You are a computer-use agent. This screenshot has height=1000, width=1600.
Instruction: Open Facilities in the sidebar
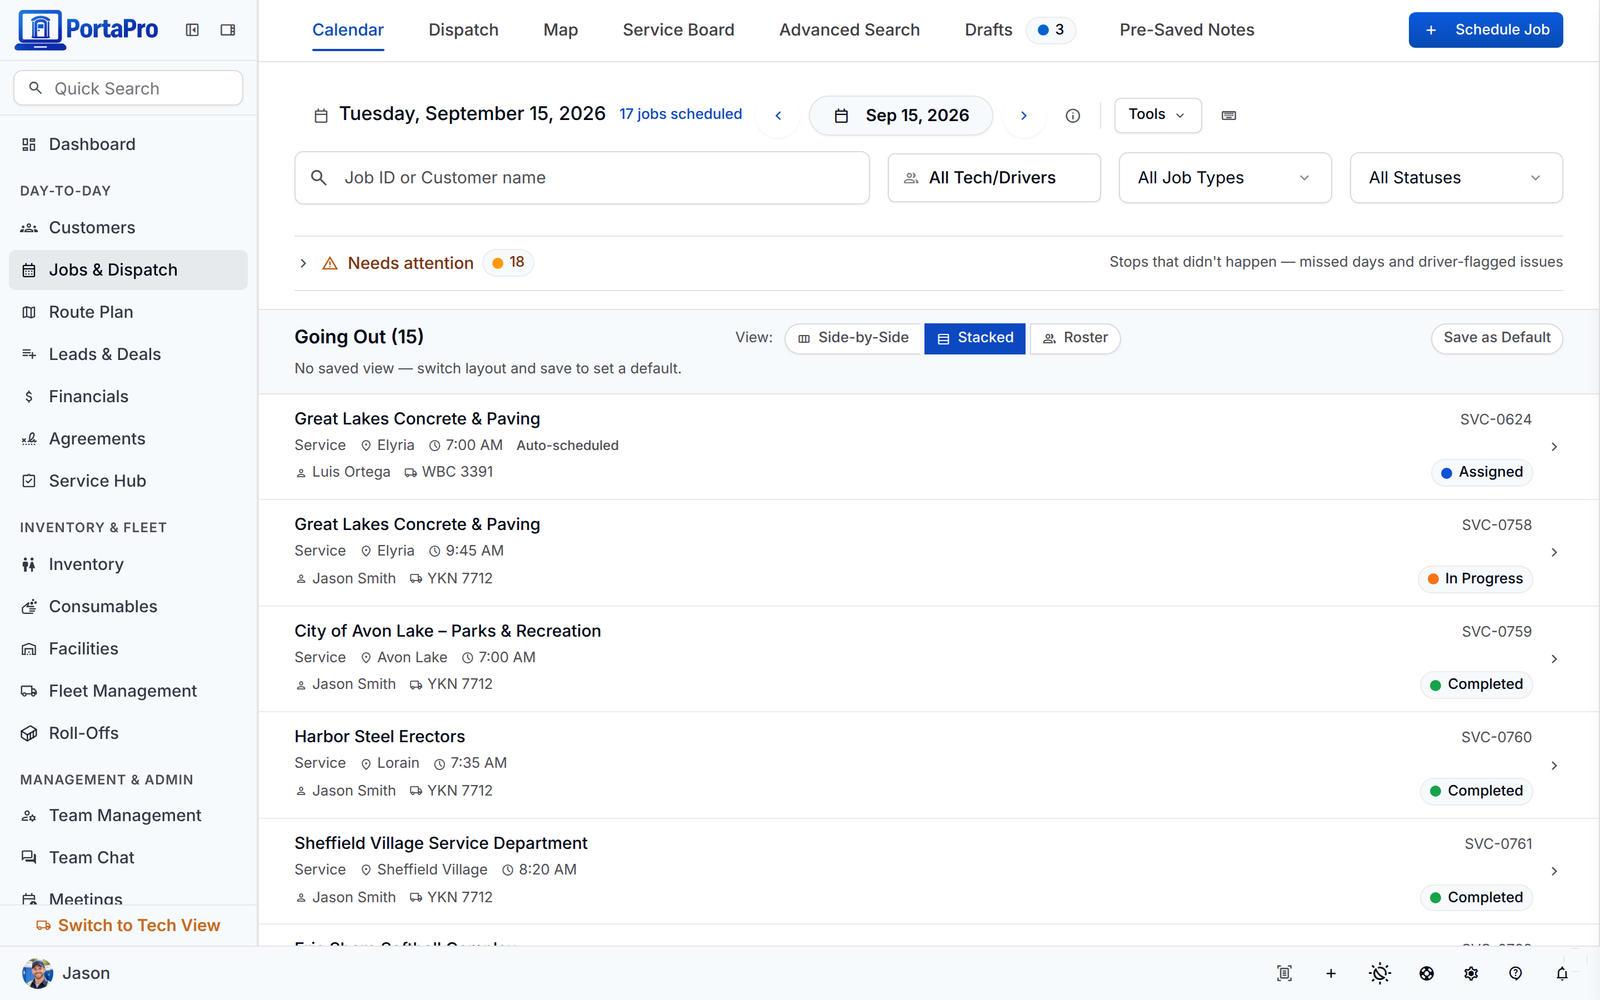tap(128, 649)
